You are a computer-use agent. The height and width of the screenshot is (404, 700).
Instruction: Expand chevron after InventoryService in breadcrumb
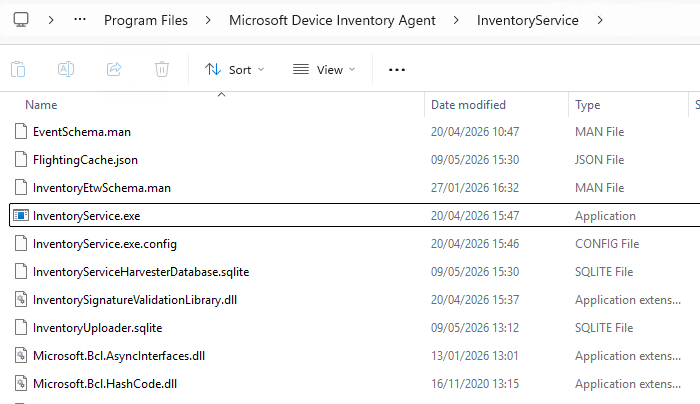click(600, 20)
